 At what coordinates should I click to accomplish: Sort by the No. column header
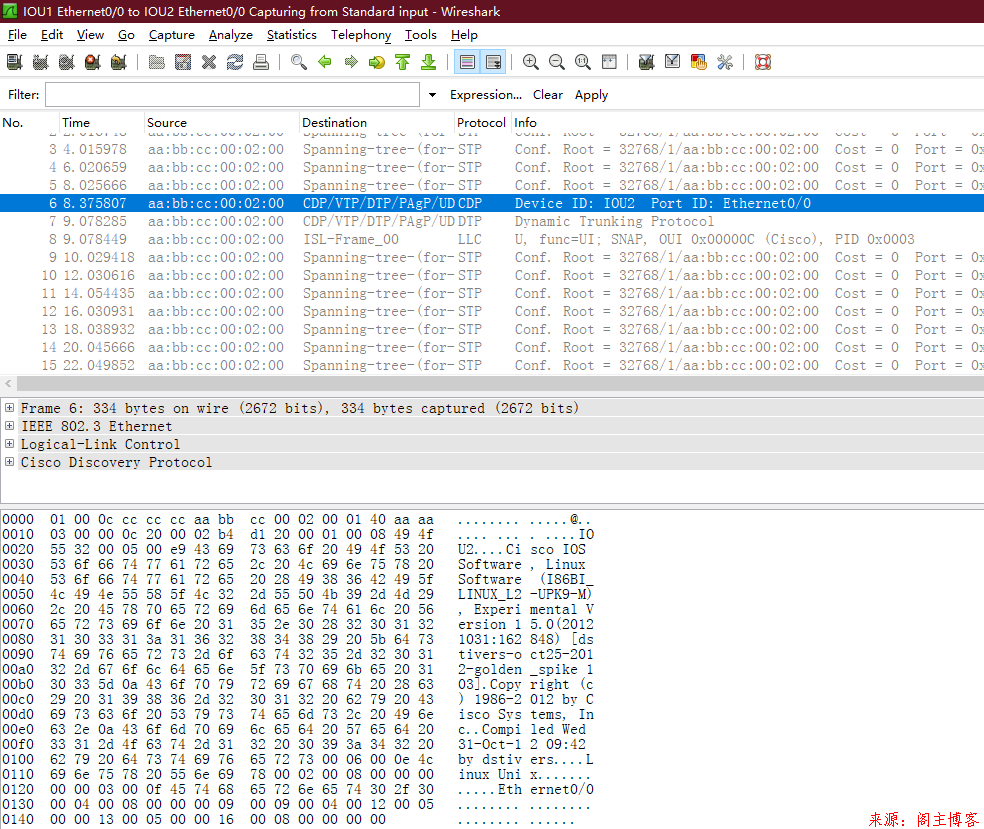[x=29, y=122]
